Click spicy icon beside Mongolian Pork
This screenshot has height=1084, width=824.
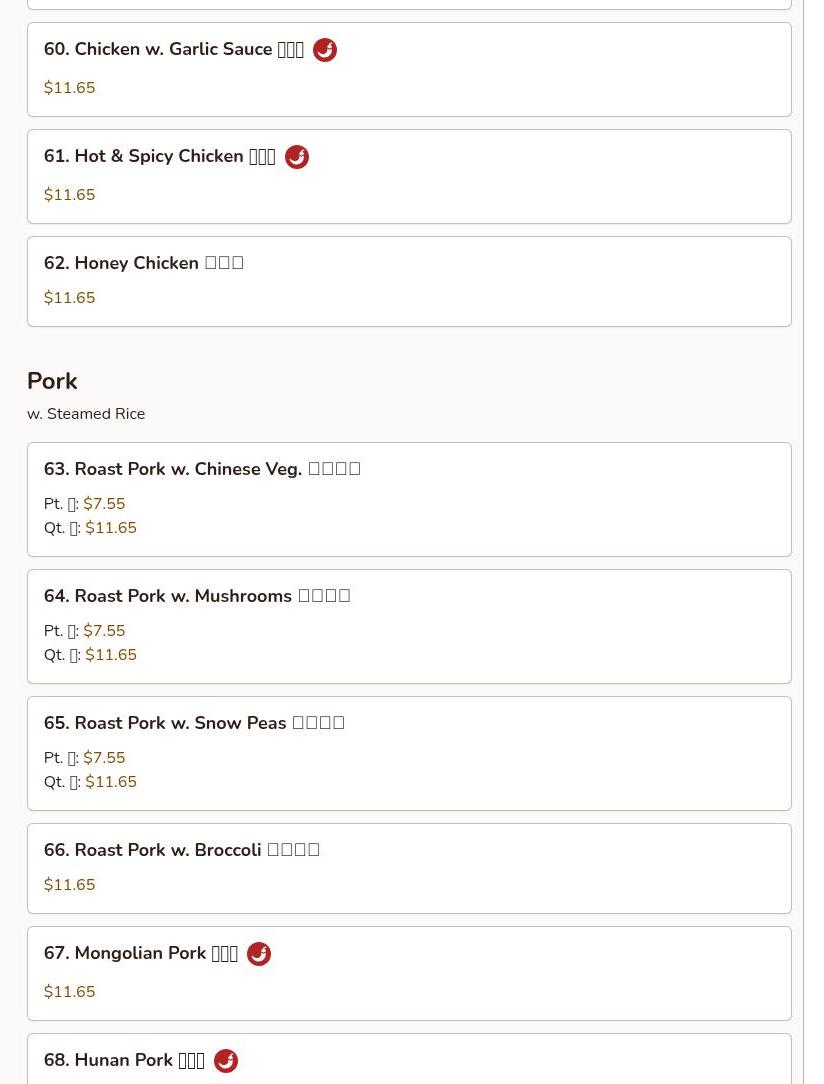click(x=259, y=954)
